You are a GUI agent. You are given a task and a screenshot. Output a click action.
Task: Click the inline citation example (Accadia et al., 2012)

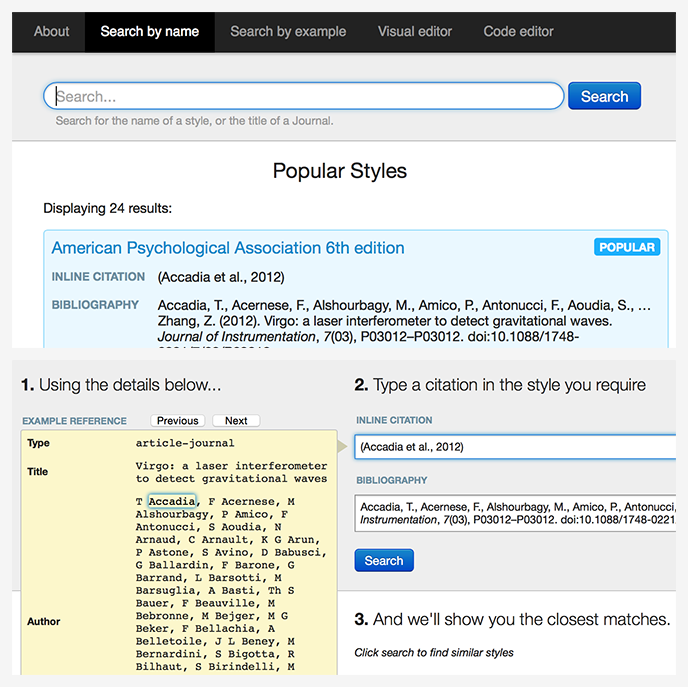click(221, 277)
